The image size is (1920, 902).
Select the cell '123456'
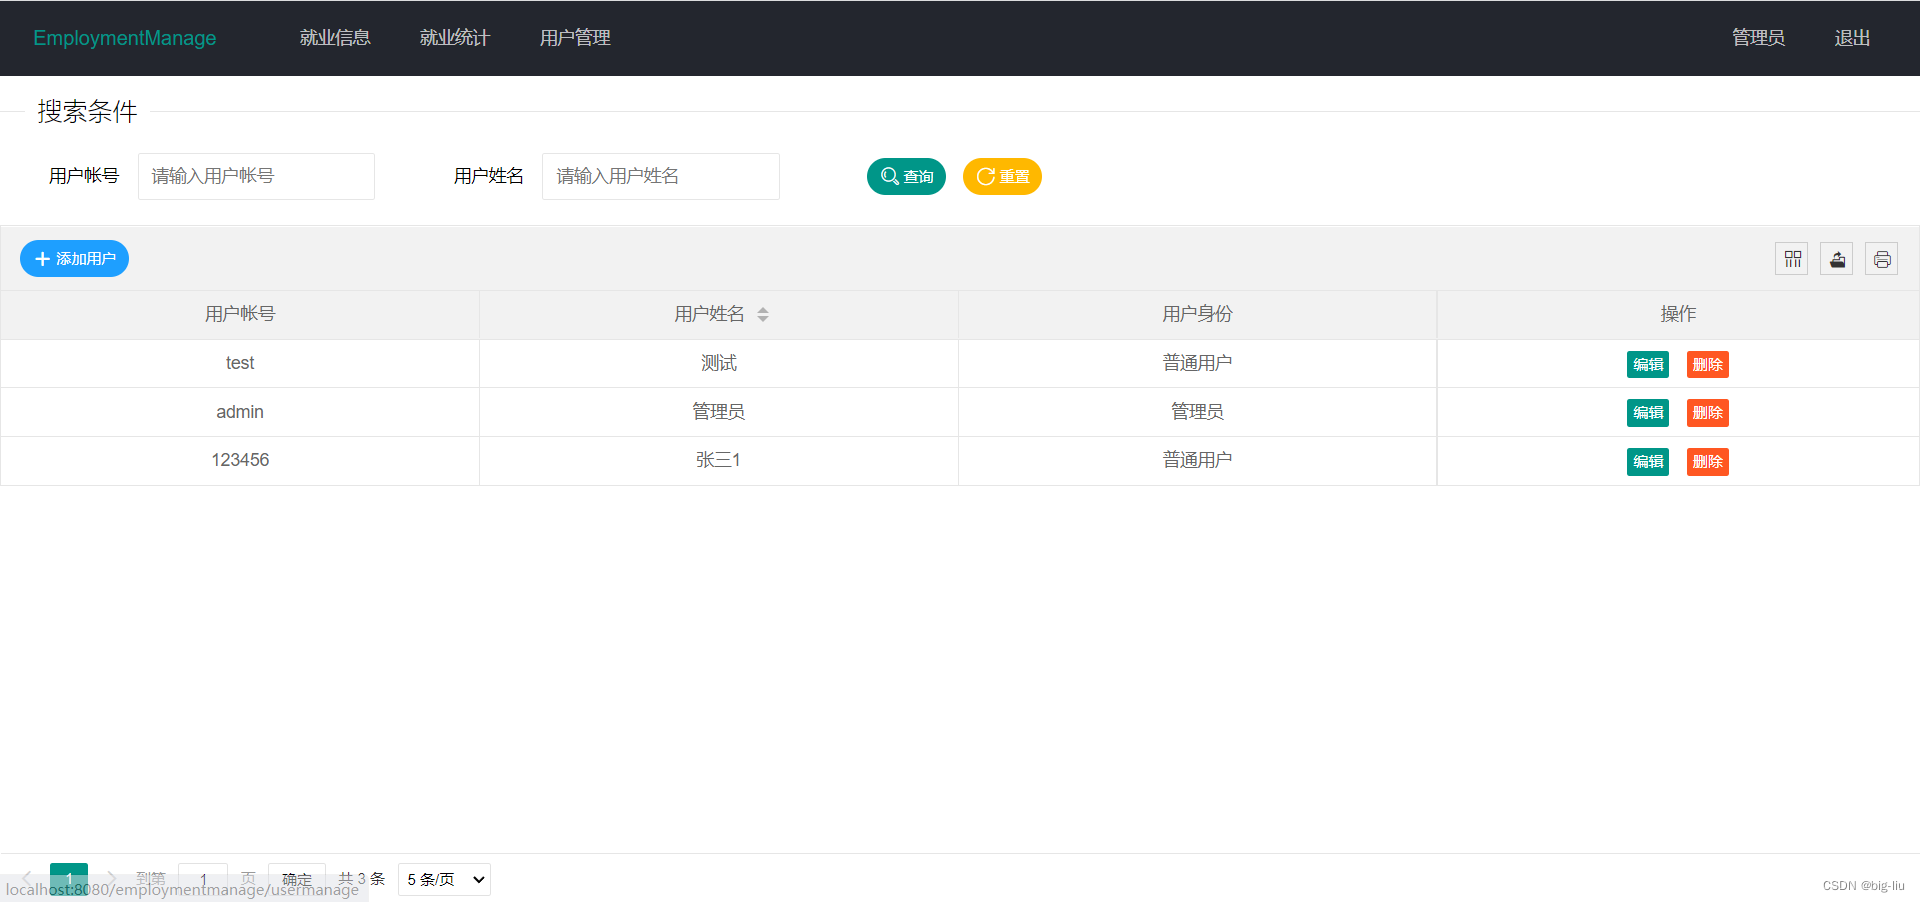pos(240,460)
